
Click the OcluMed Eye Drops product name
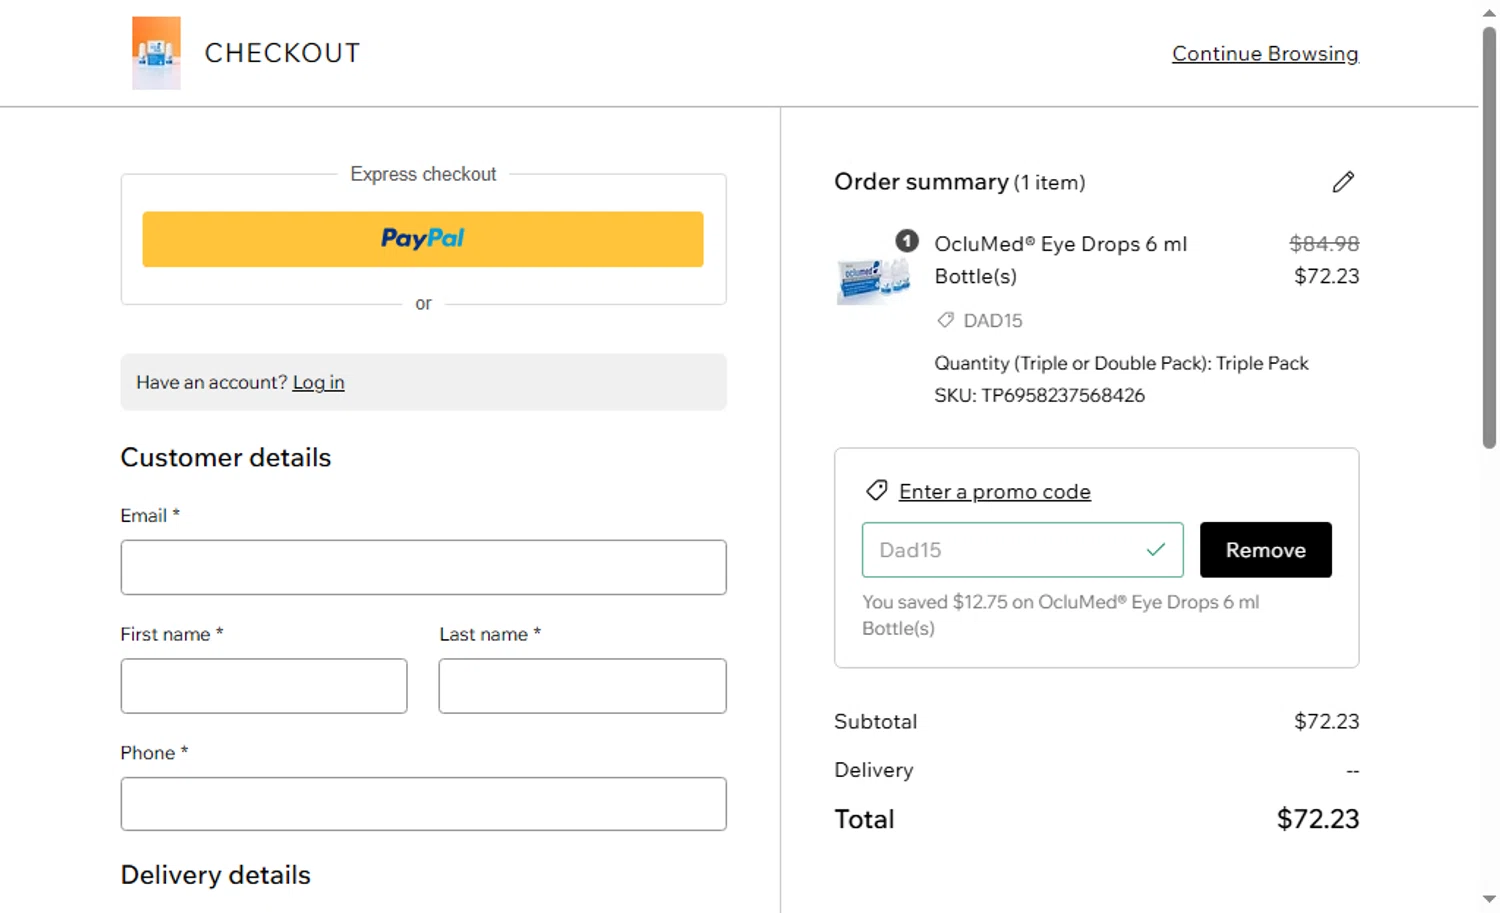point(1061,260)
